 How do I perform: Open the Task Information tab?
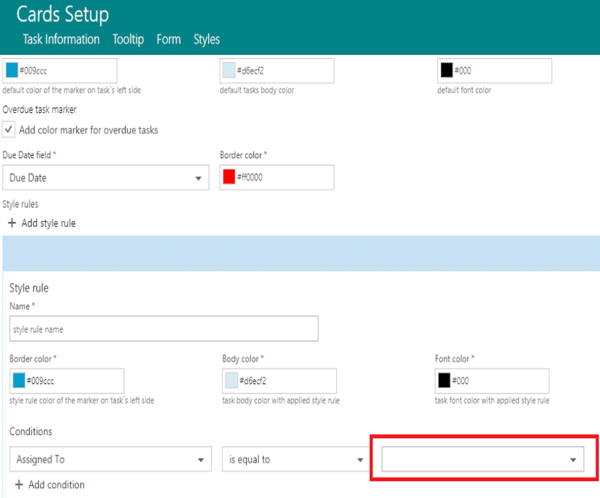point(61,39)
